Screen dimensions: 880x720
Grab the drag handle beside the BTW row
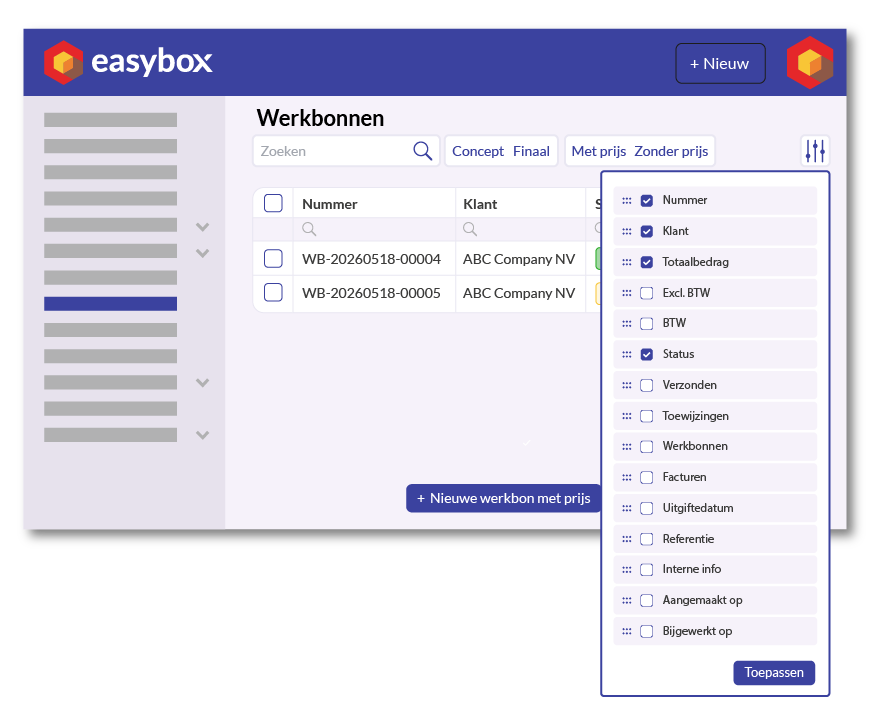627,324
